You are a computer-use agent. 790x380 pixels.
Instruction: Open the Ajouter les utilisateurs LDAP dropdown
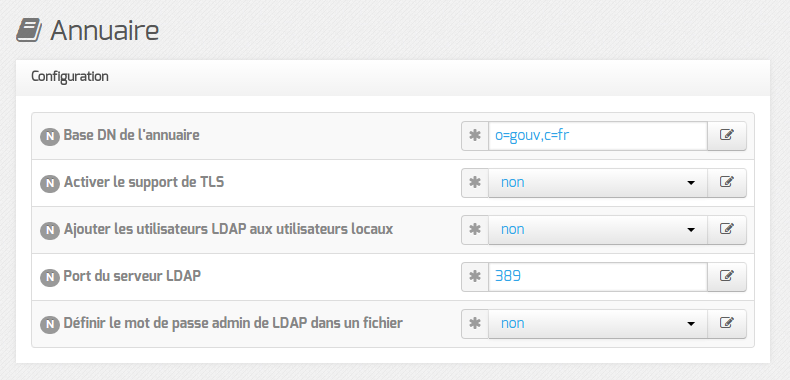(598, 229)
